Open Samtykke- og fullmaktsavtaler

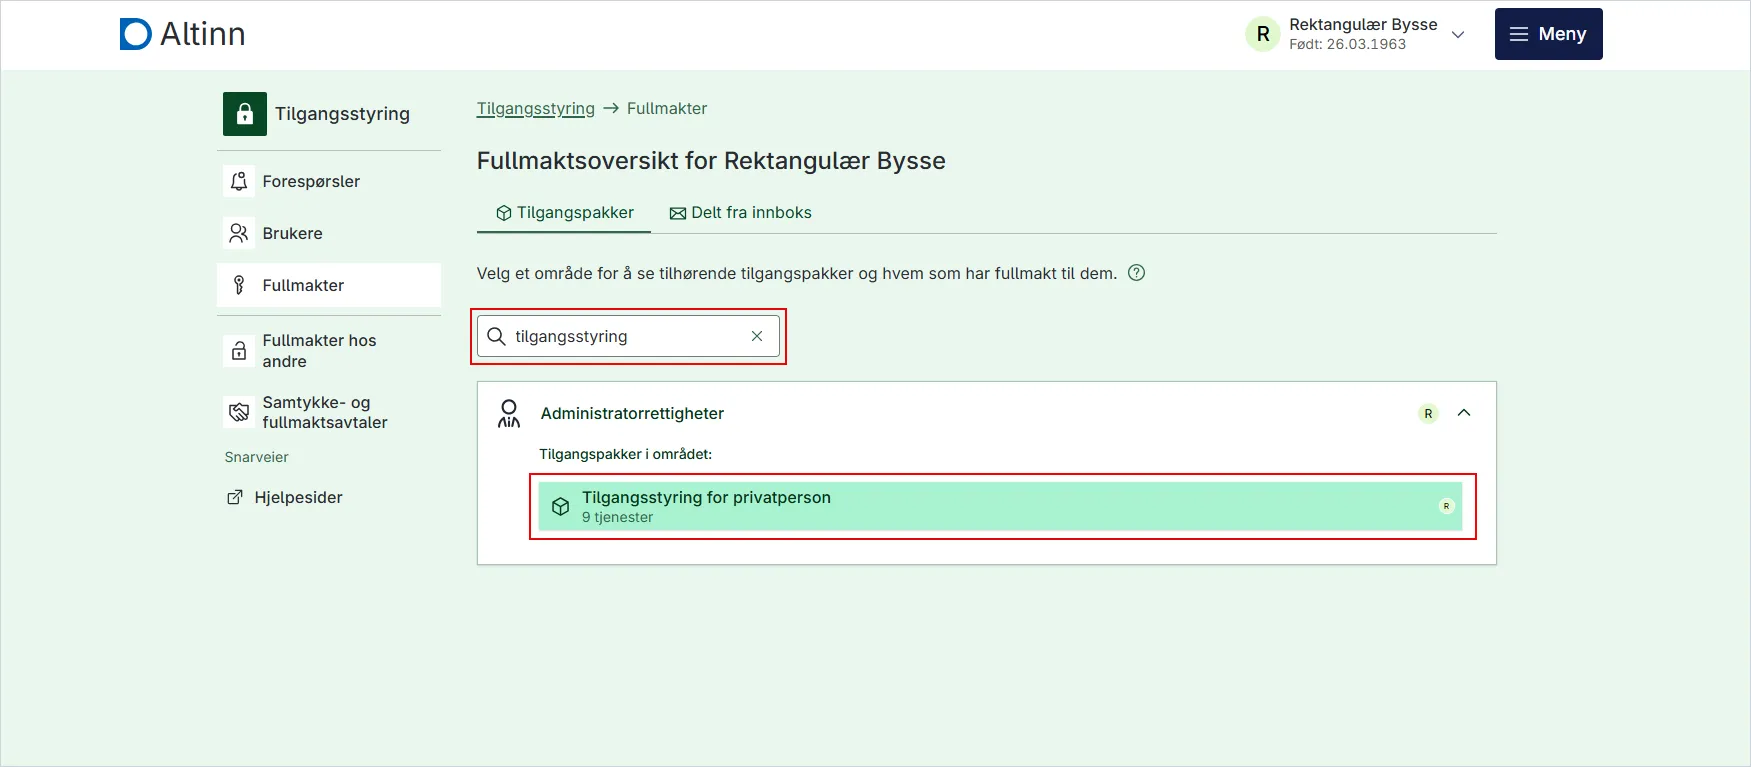[x=329, y=412]
